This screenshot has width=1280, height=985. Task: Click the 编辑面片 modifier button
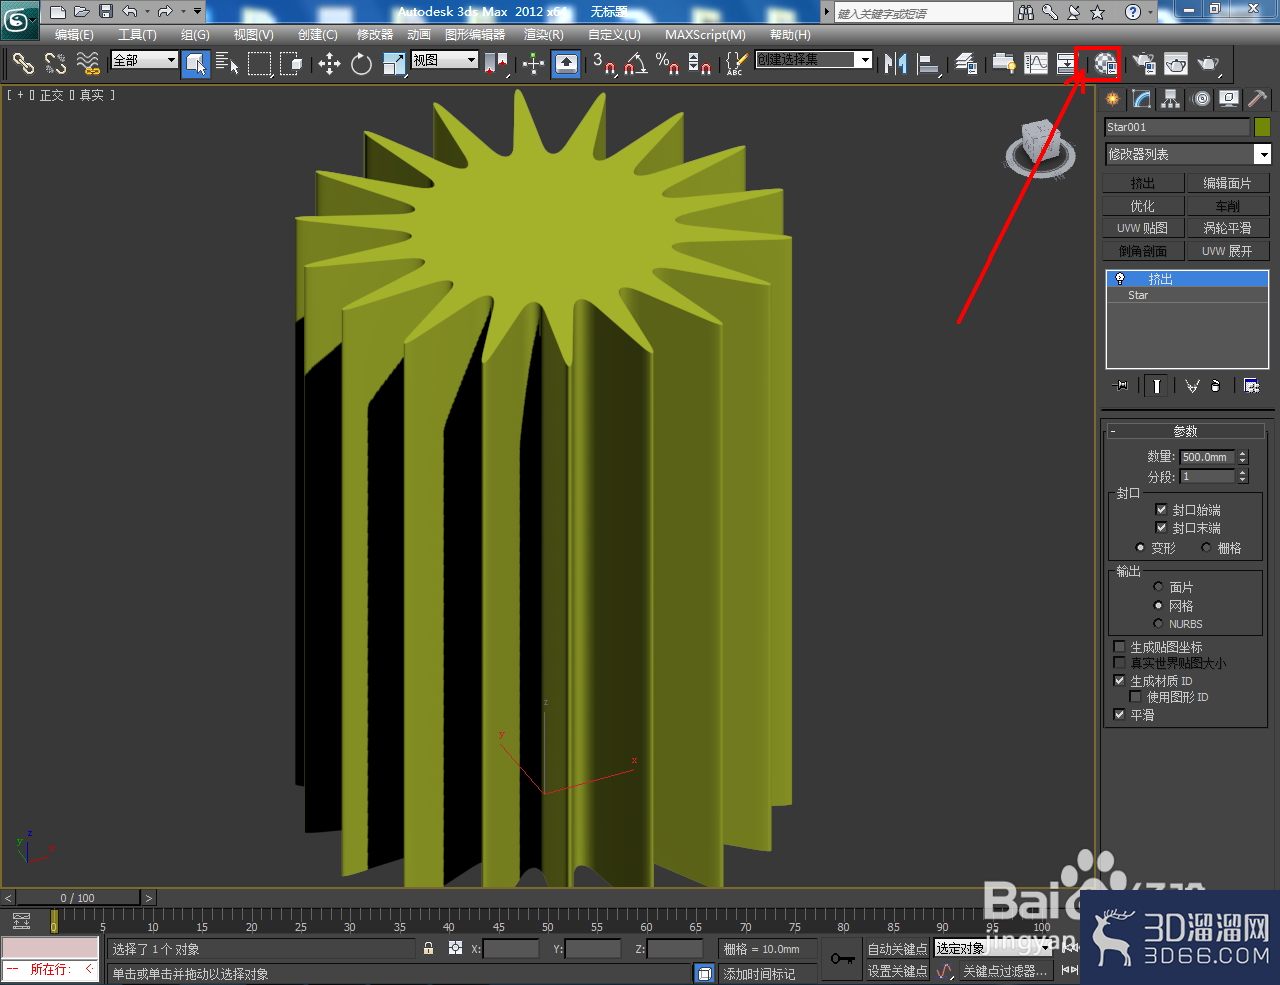(1227, 183)
